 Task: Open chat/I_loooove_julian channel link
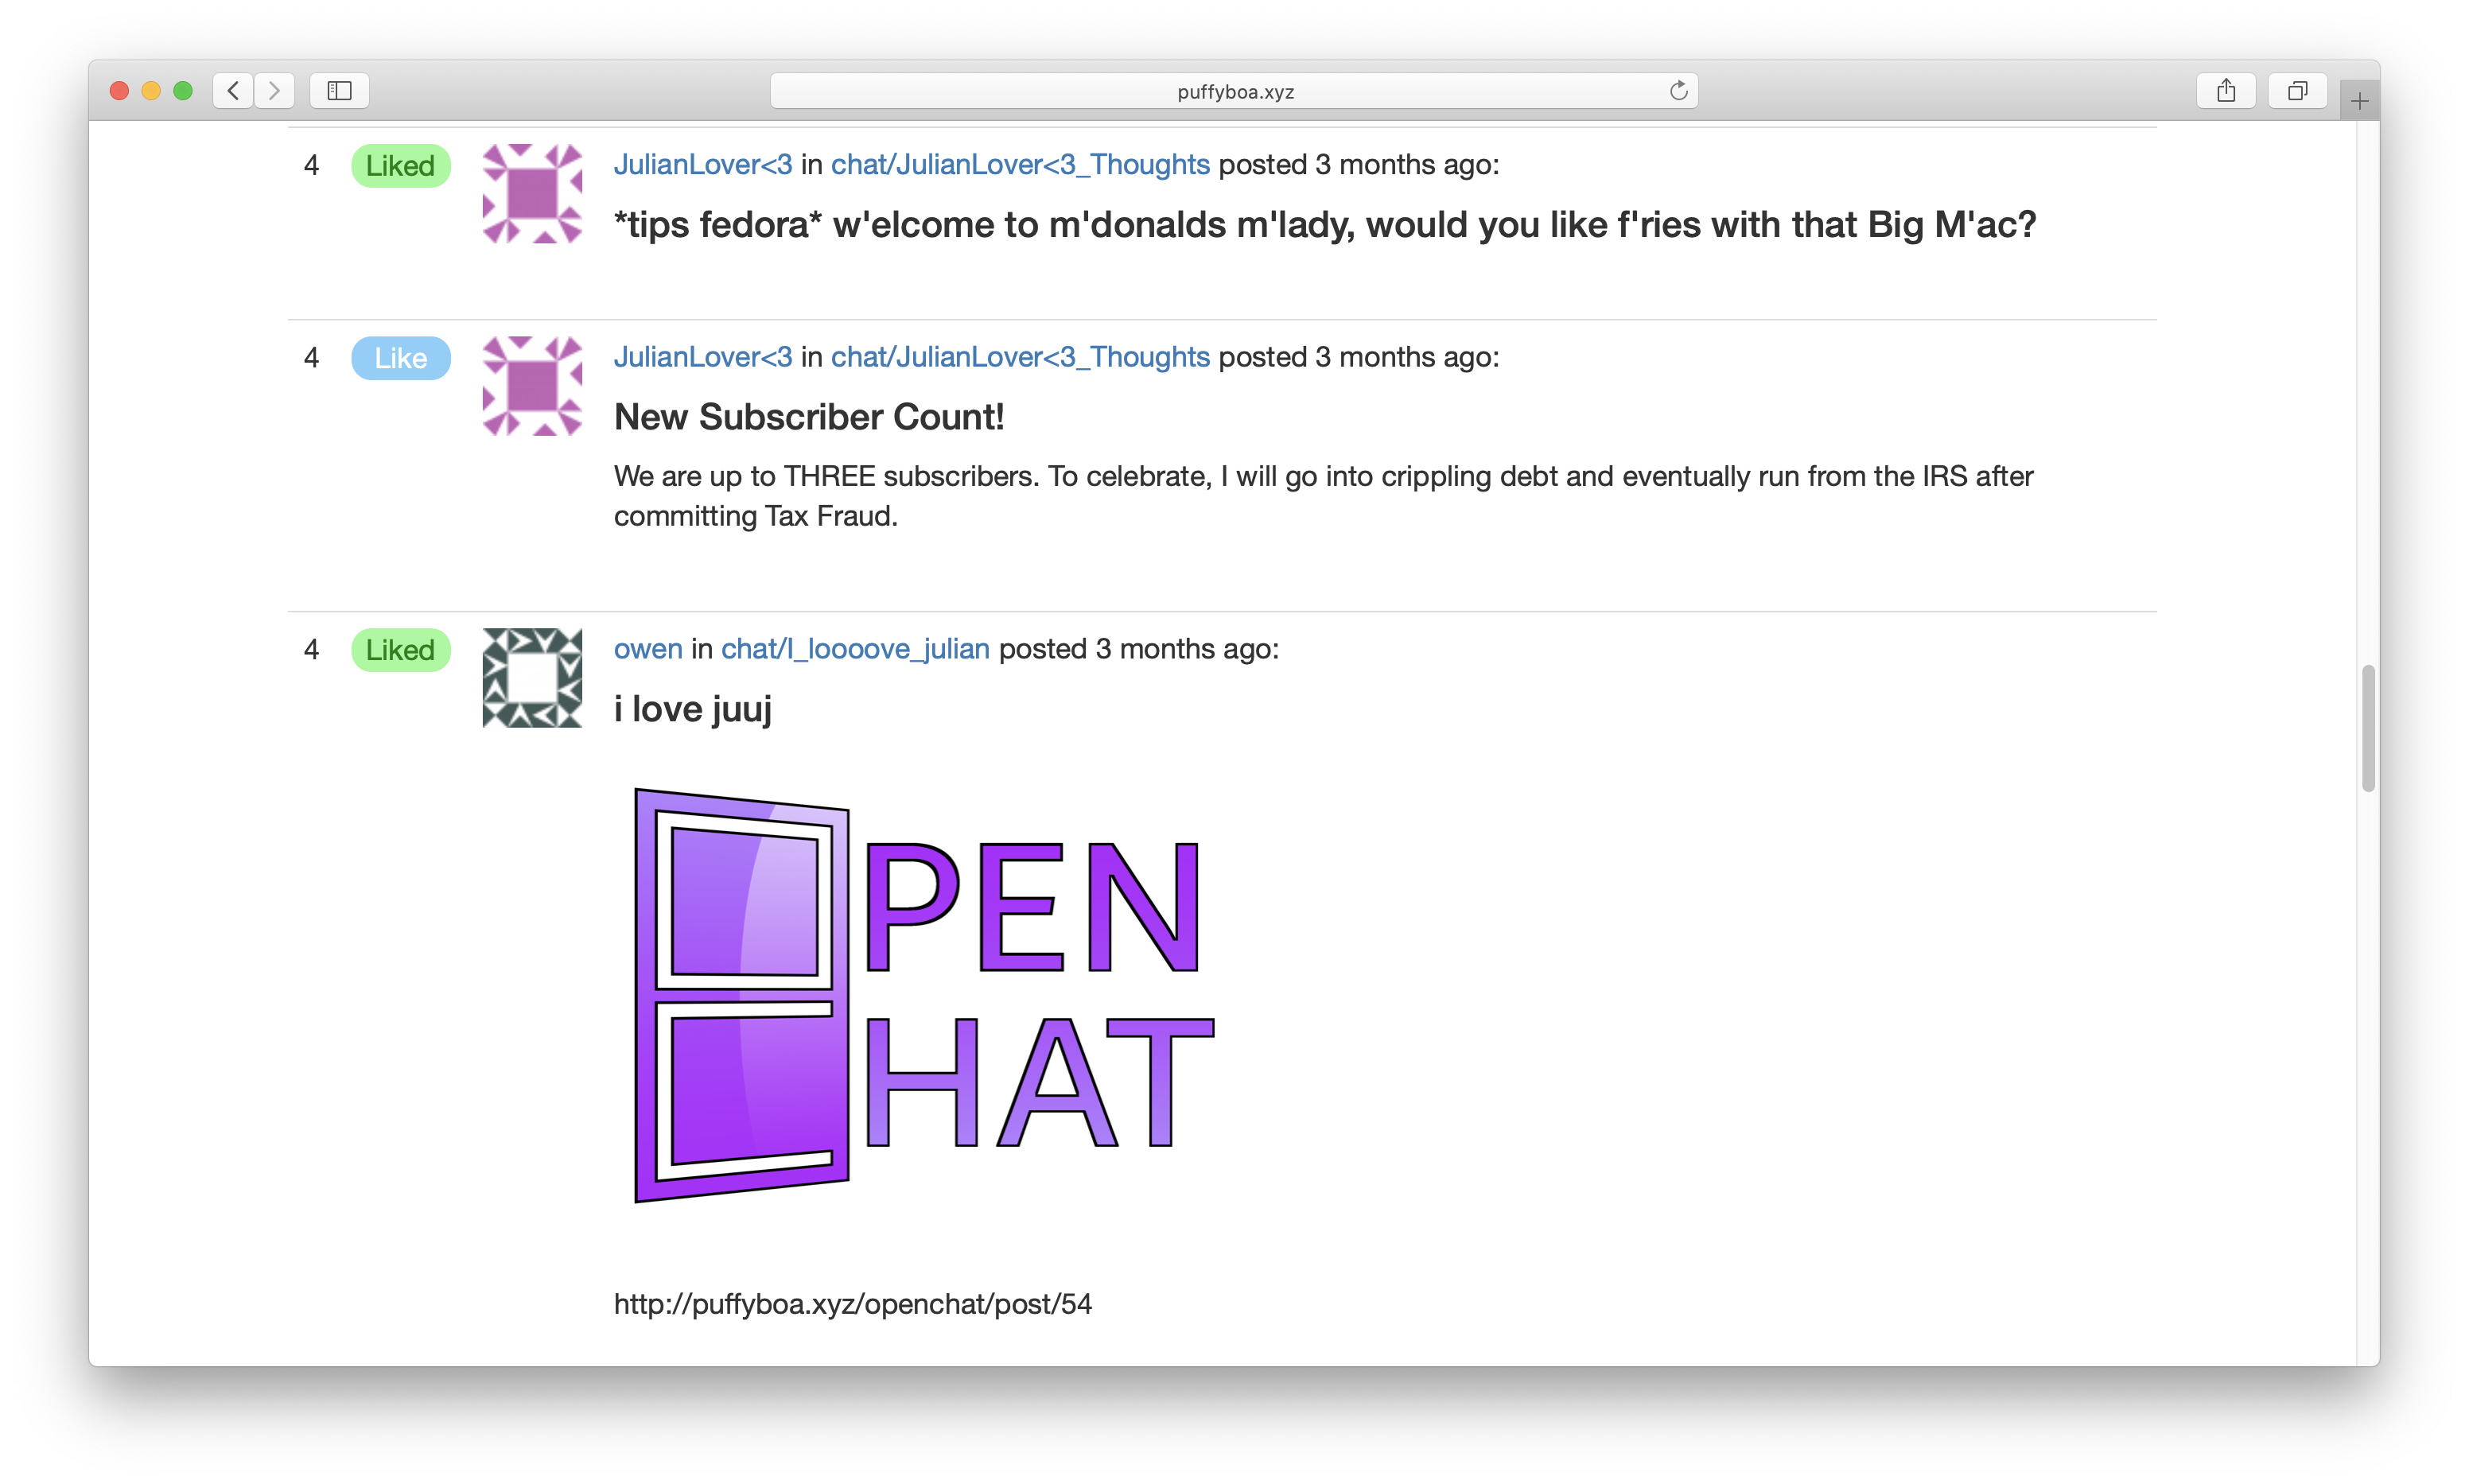[x=855, y=649]
